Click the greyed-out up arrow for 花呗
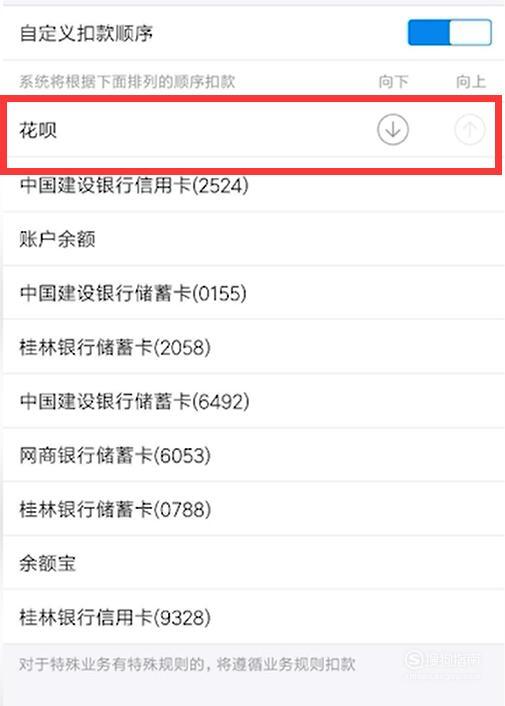The width and height of the screenshot is (505, 706). tap(469, 130)
